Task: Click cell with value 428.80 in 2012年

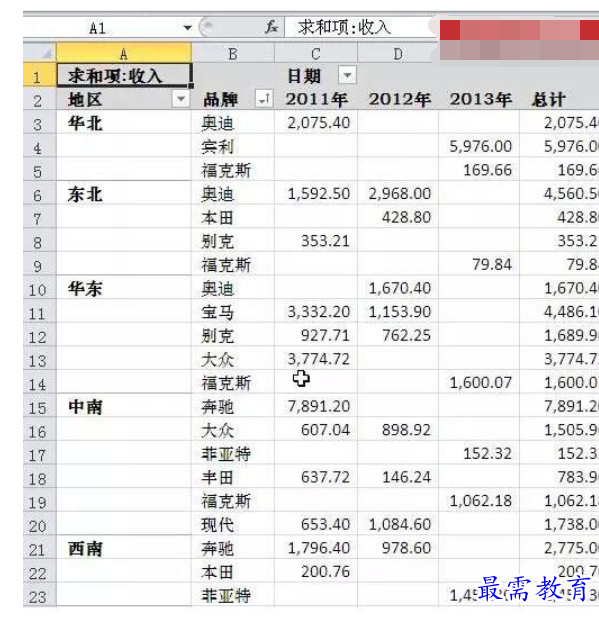Action: pos(398,217)
